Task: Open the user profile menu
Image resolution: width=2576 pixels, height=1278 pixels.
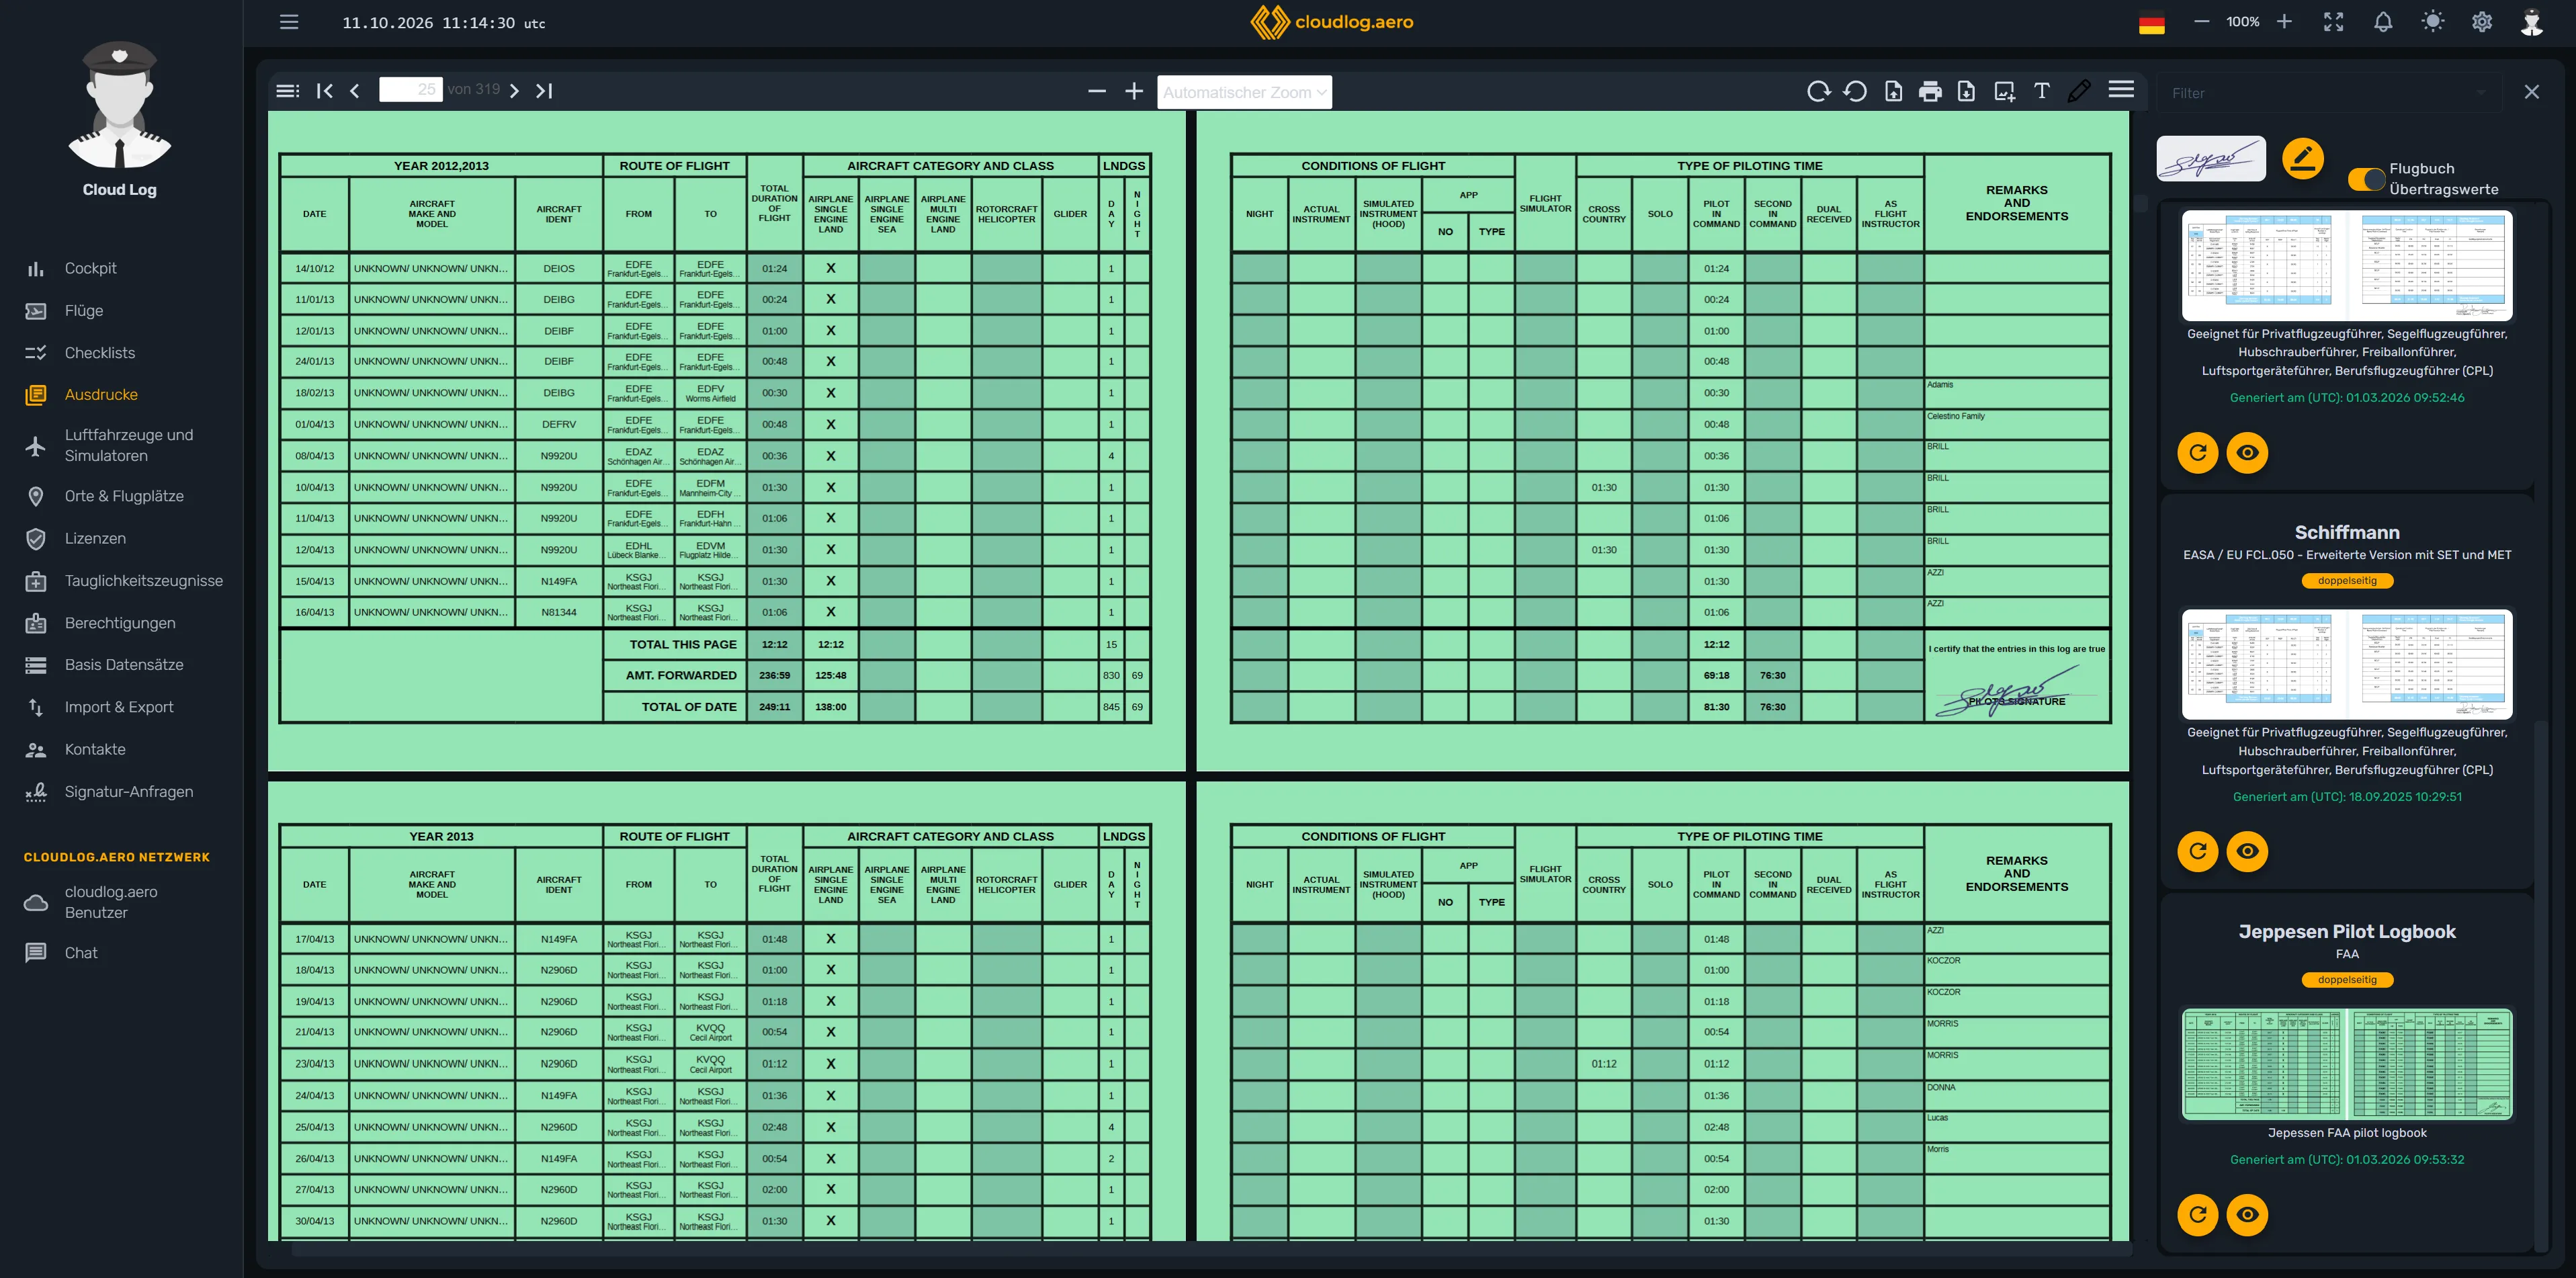Action: coord(2531,22)
